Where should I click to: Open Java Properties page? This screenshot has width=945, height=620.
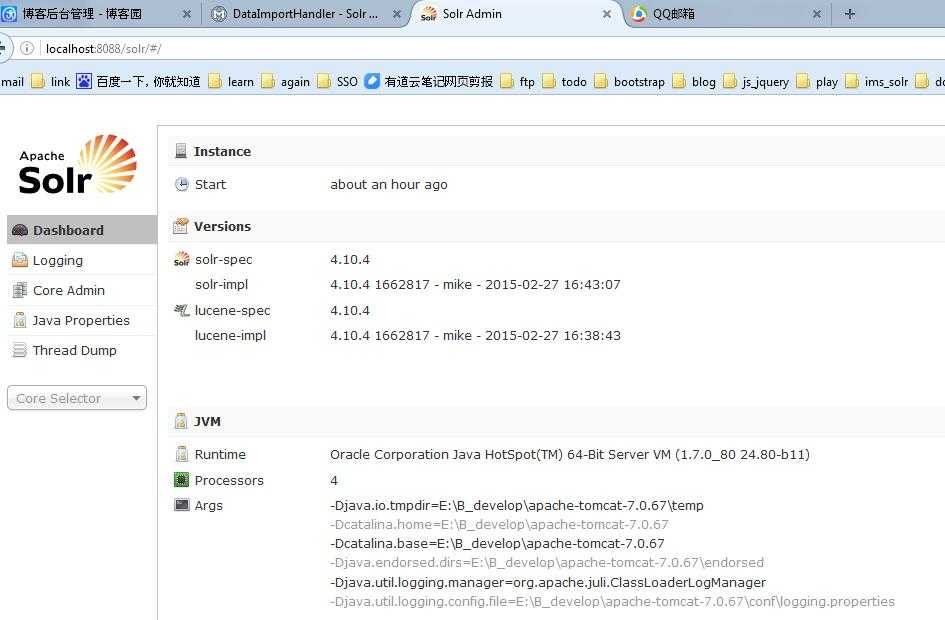click(81, 321)
